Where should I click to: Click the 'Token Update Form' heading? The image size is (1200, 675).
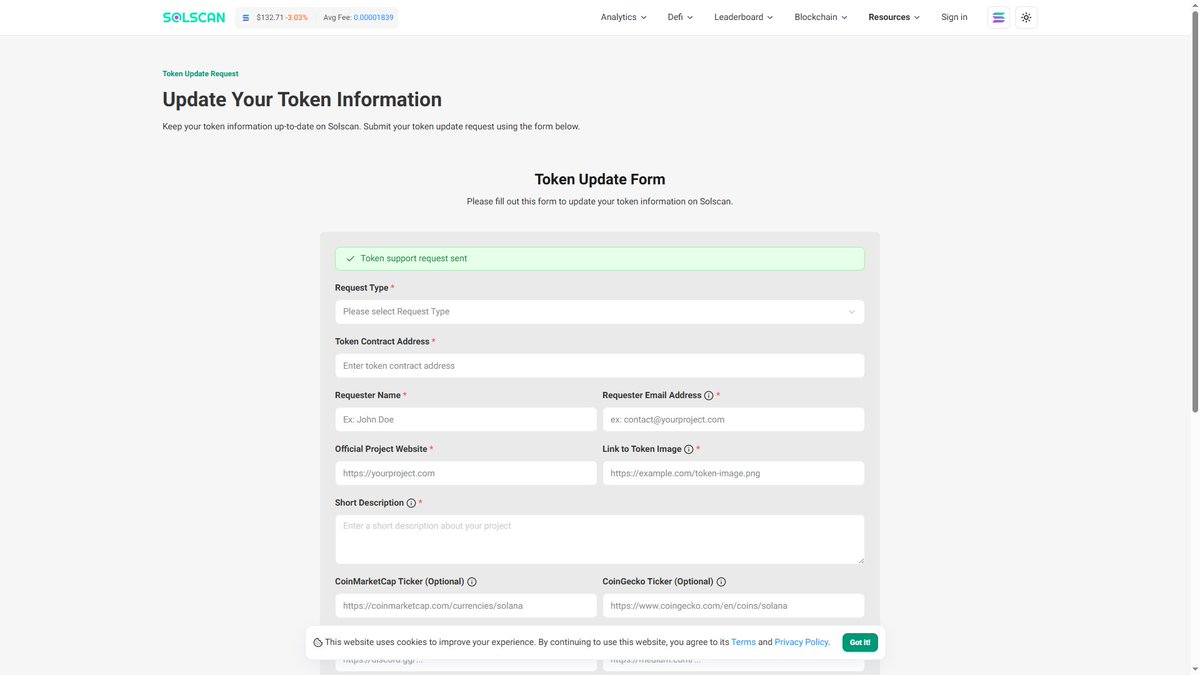600,180
